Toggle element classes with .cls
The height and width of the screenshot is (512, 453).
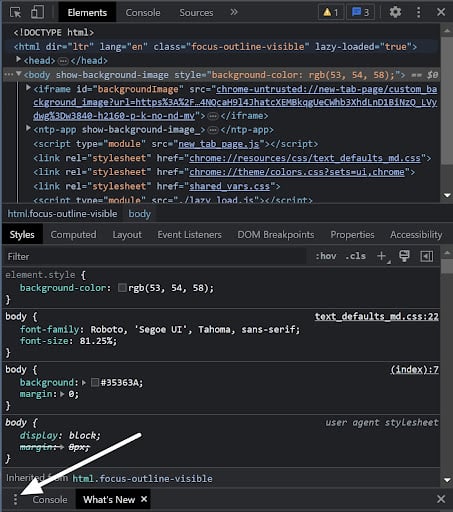click(356, 256)
